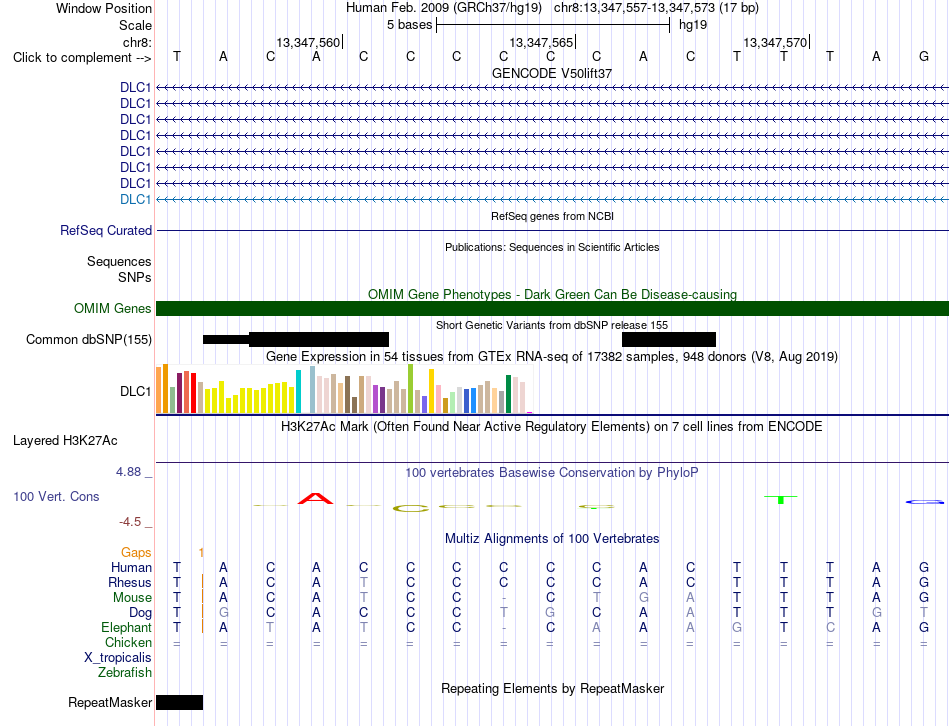
Task: Click the Window Position label
Action: point(104,8)
